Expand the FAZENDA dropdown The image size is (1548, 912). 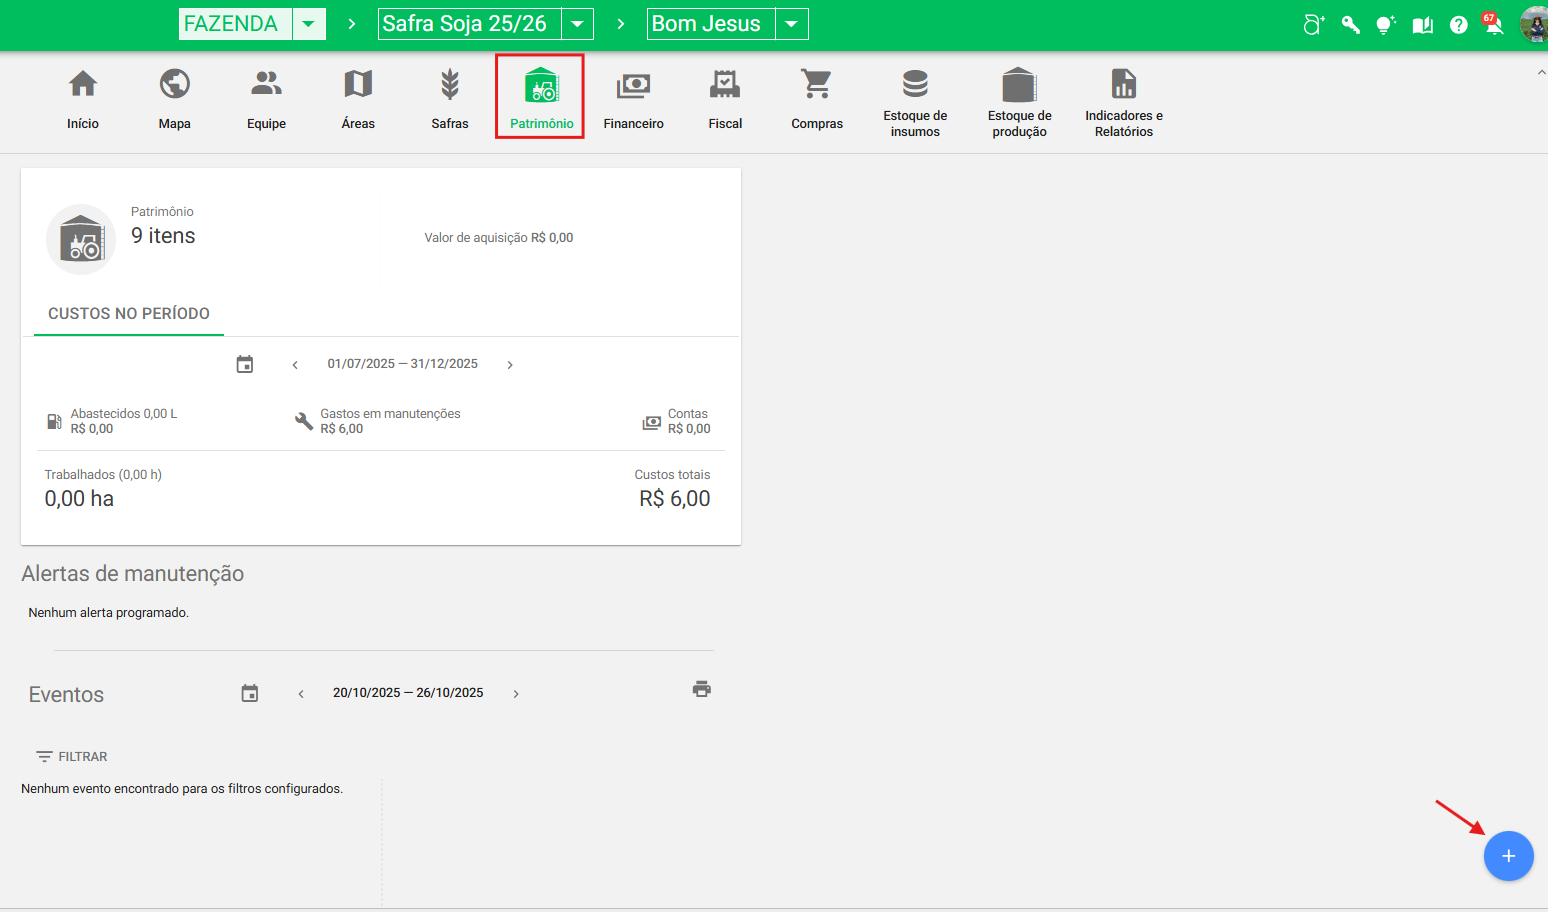click(309, 24)
